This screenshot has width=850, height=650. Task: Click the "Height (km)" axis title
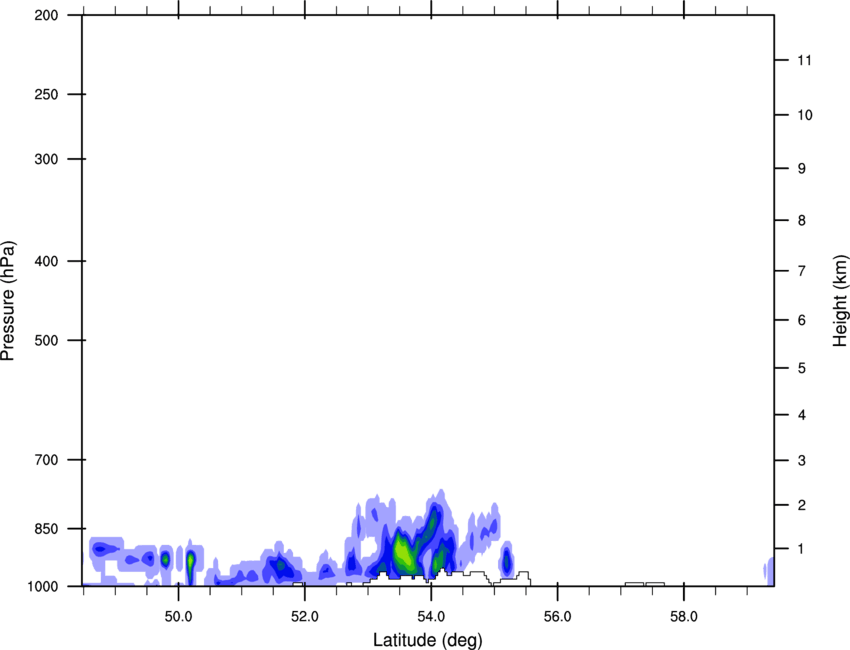coord(840,301)
